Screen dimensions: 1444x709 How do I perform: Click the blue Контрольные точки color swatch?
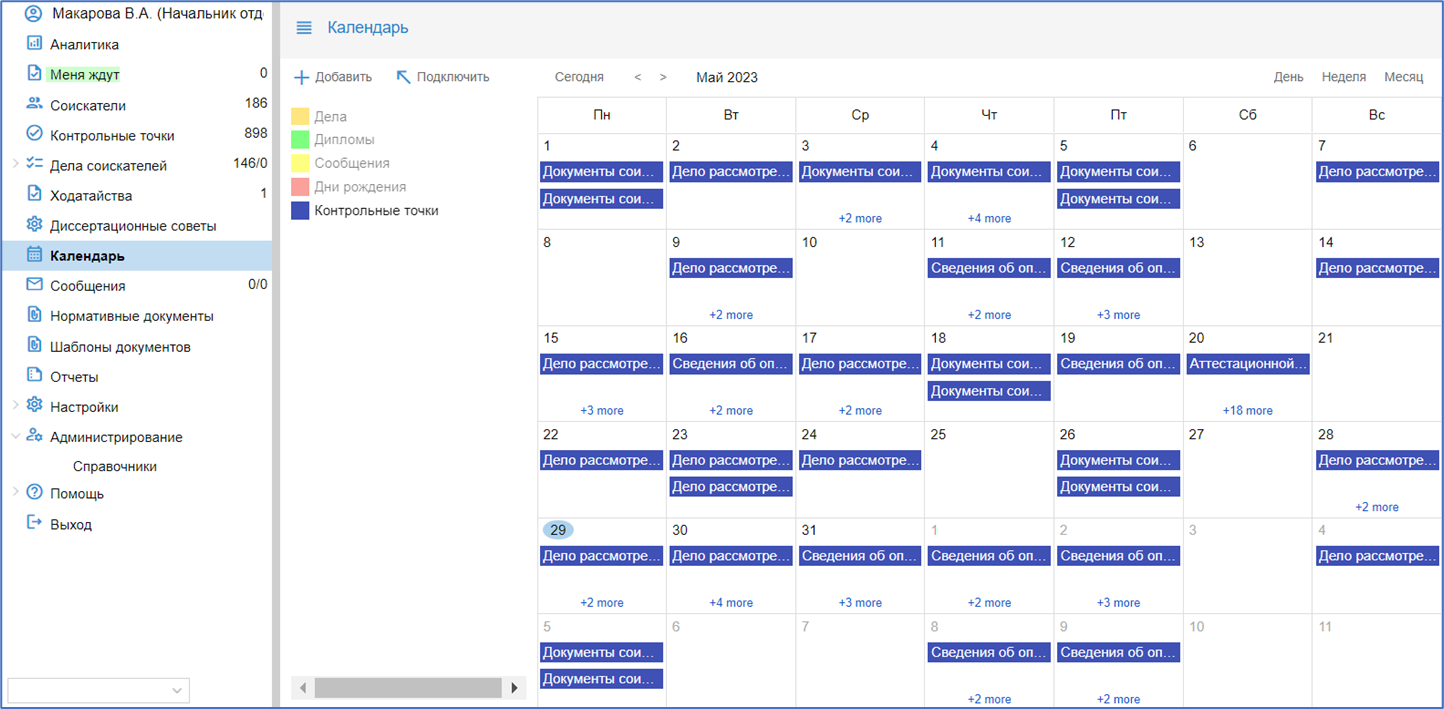click(300, 211)
